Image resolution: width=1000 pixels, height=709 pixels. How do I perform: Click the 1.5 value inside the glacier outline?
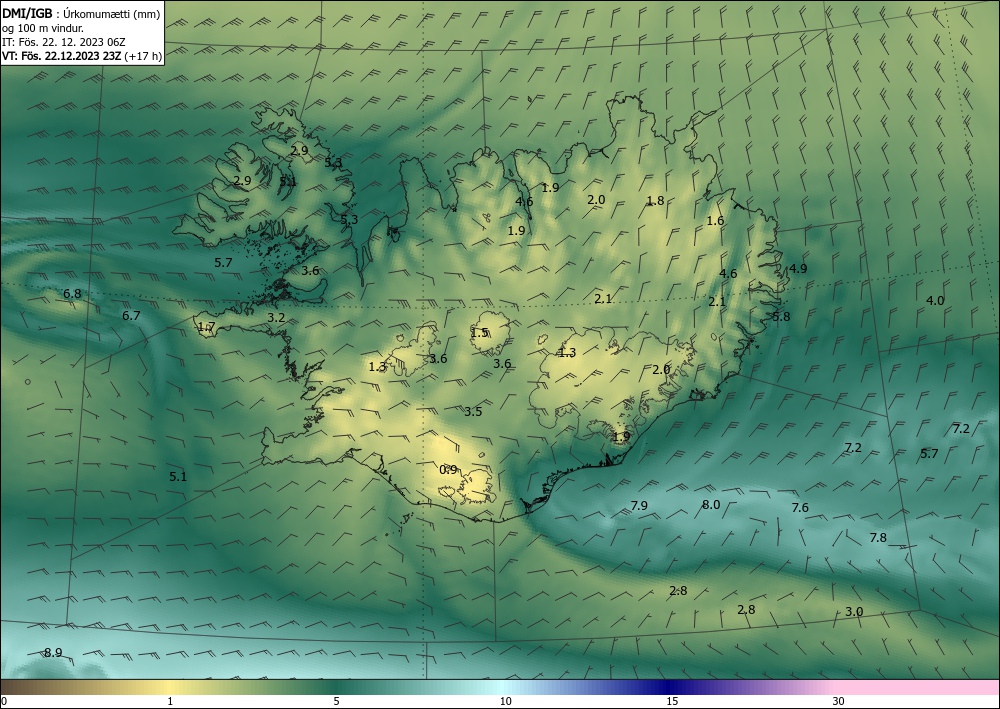tap(480, 332)
